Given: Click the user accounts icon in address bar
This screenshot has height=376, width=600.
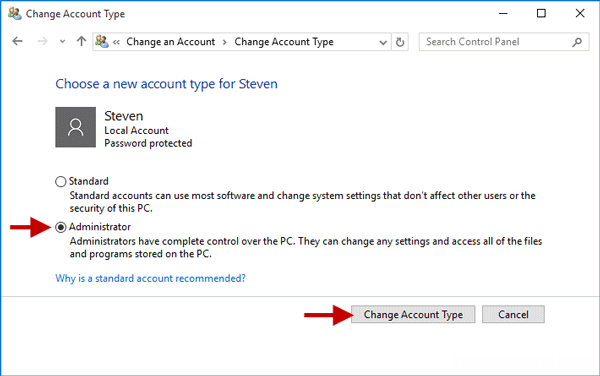Looking at the screenshot, I should (102, 41).
